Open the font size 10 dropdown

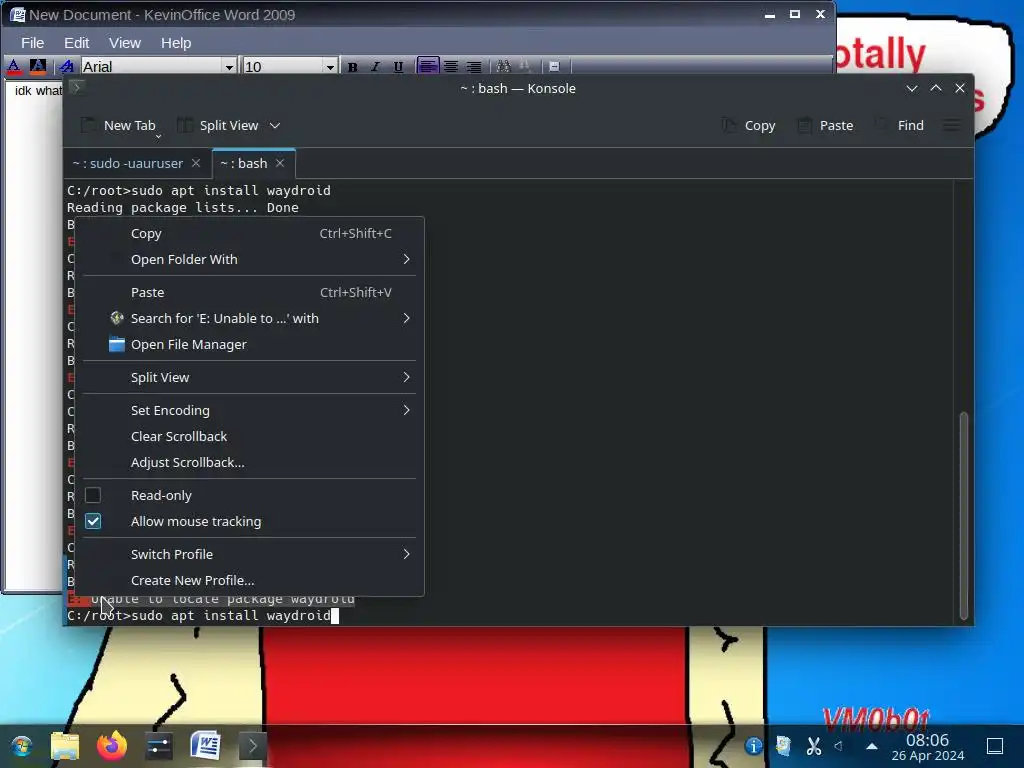pyautogui.click(x=330, y=67)
